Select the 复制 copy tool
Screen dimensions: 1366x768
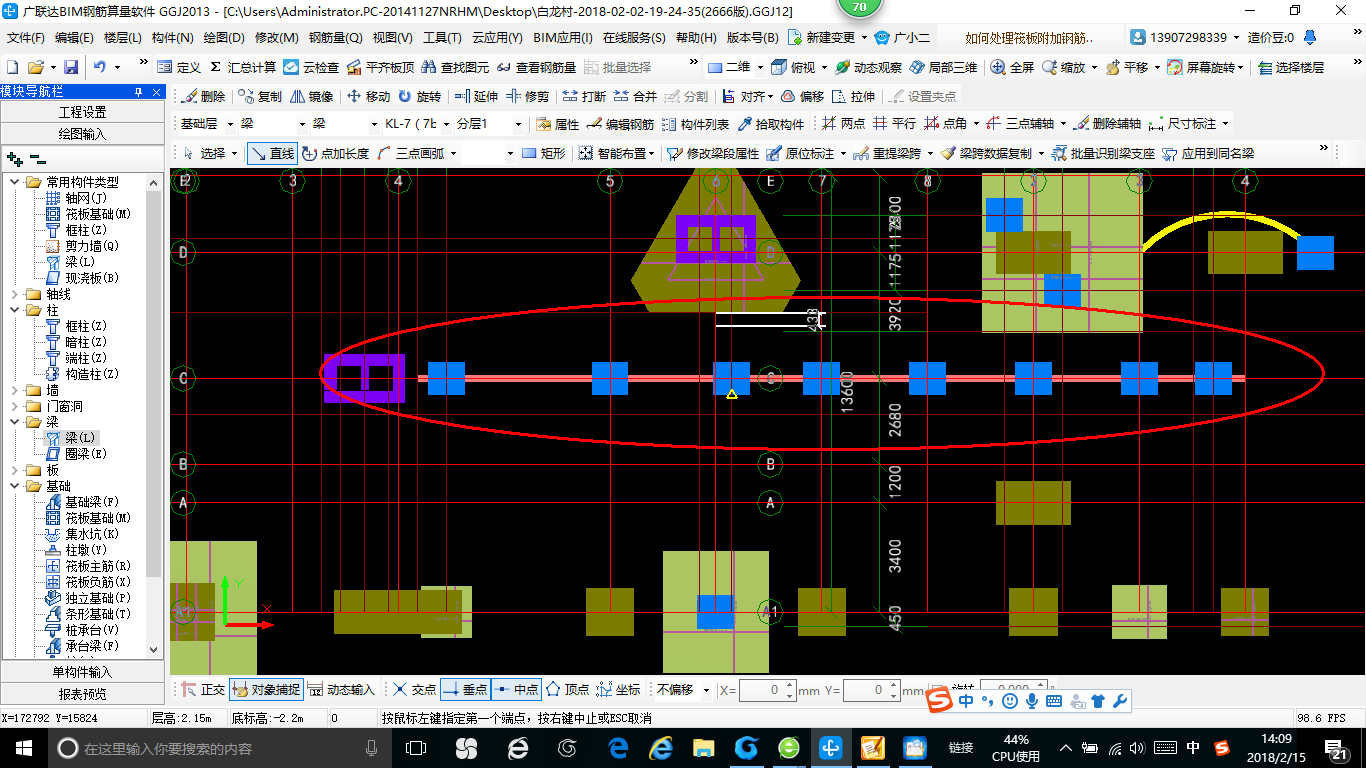260,96
